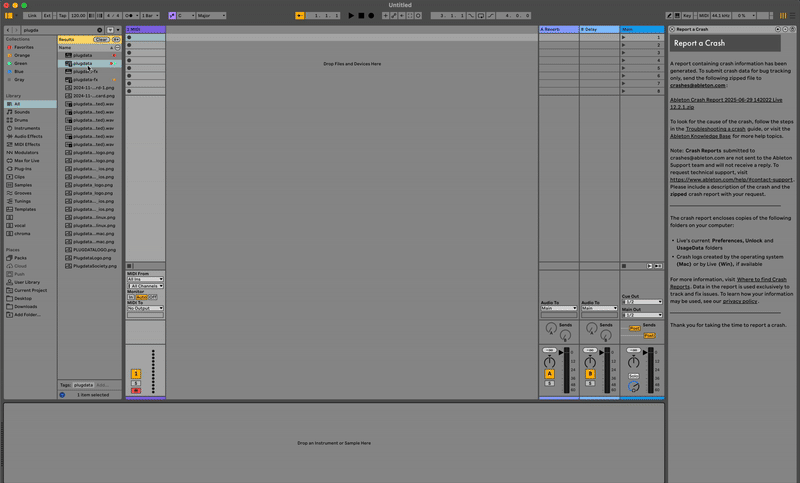This screenshot has width=800, height=483.
Task: Click the re-enable automation arrow icon
Action: (x=402, y=16)
